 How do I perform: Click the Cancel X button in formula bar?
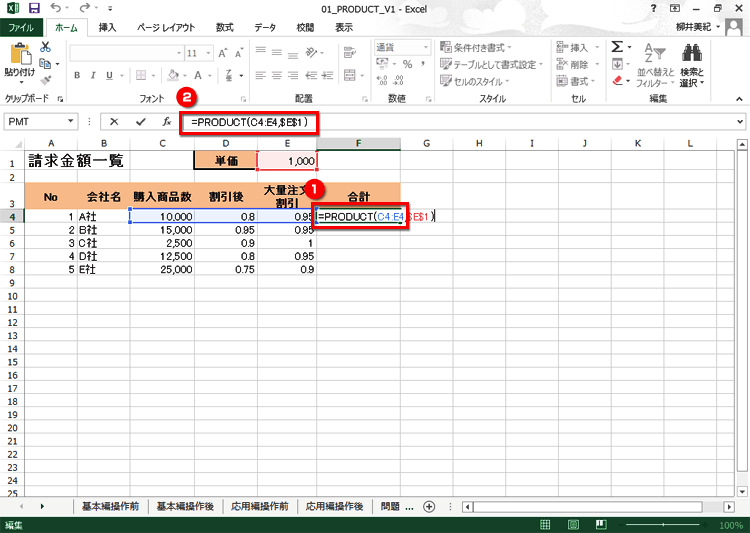[x=114, y=122]
